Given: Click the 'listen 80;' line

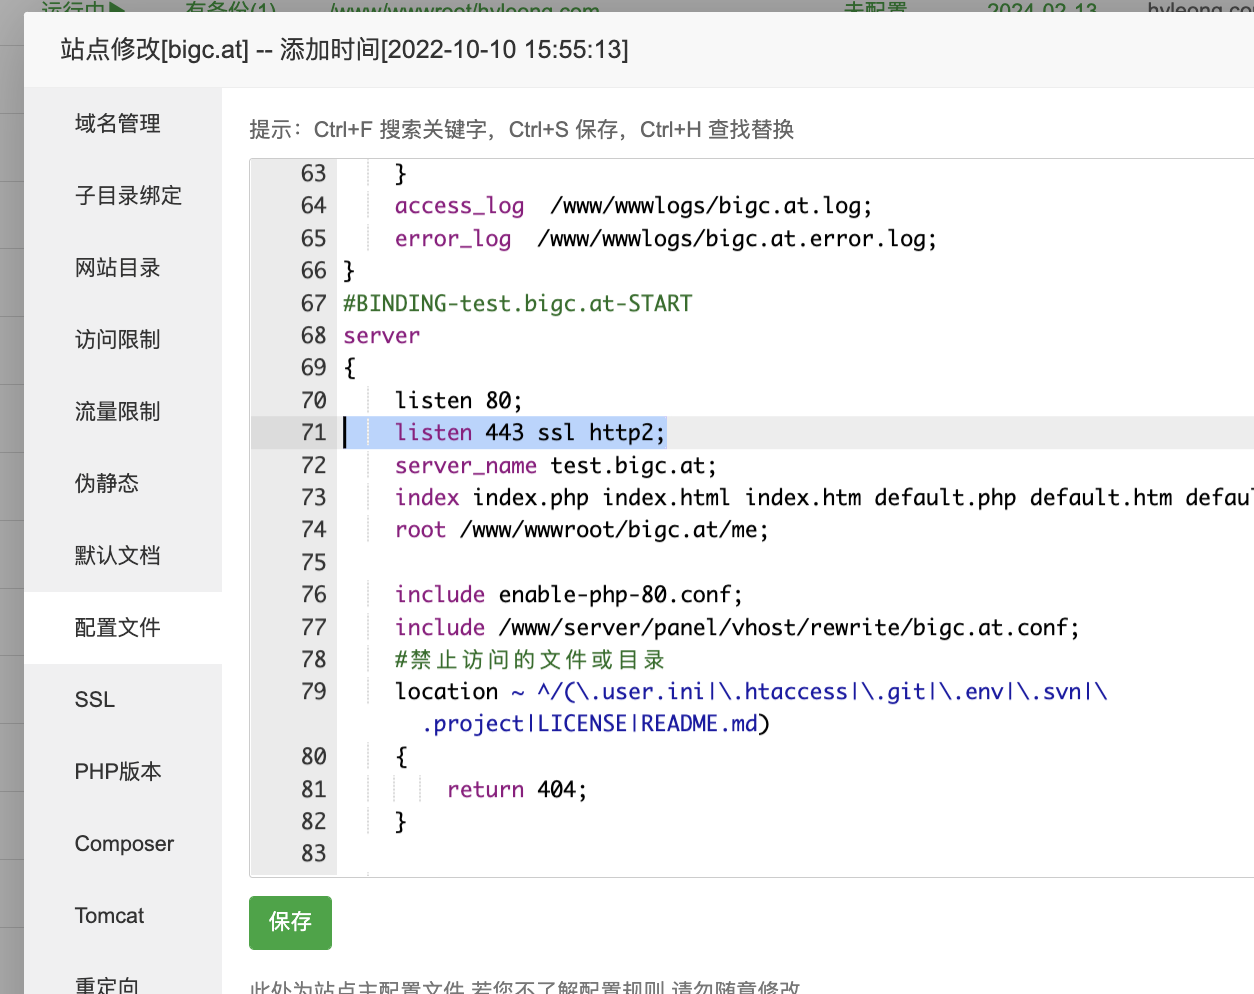Looking at the screenshot, I should [x=458, y=400].
